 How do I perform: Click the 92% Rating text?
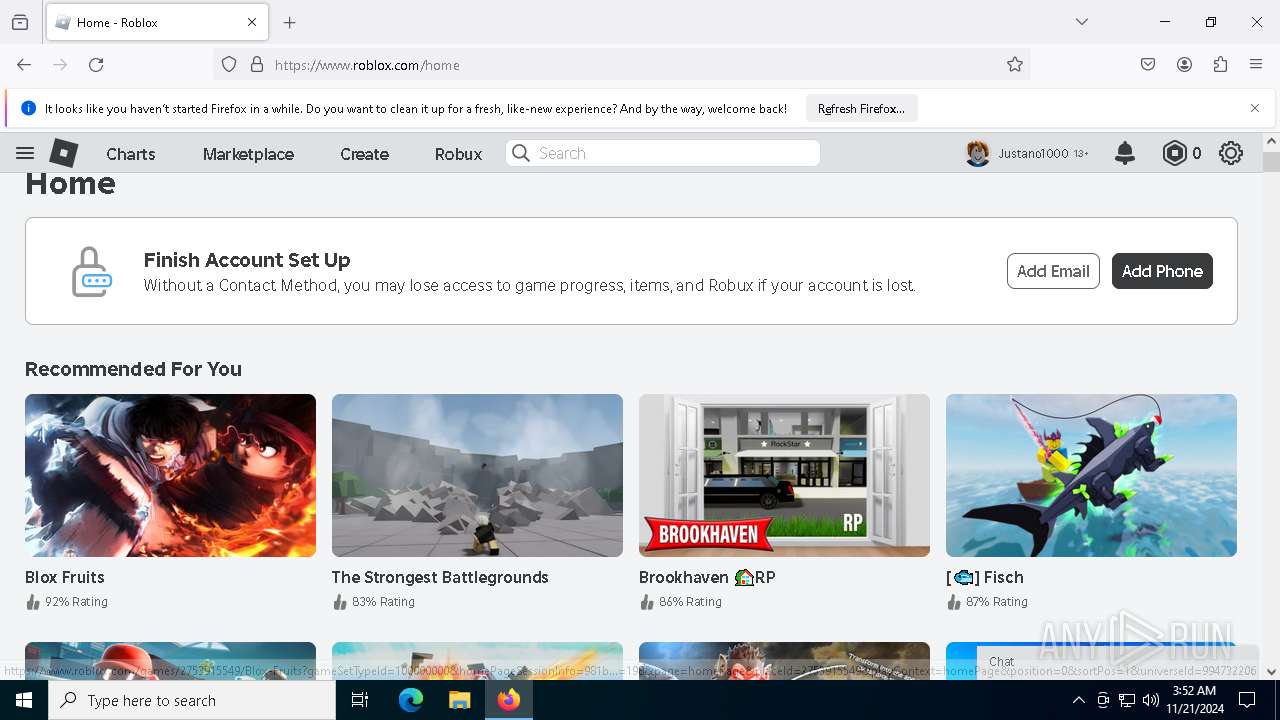[76, 602]
